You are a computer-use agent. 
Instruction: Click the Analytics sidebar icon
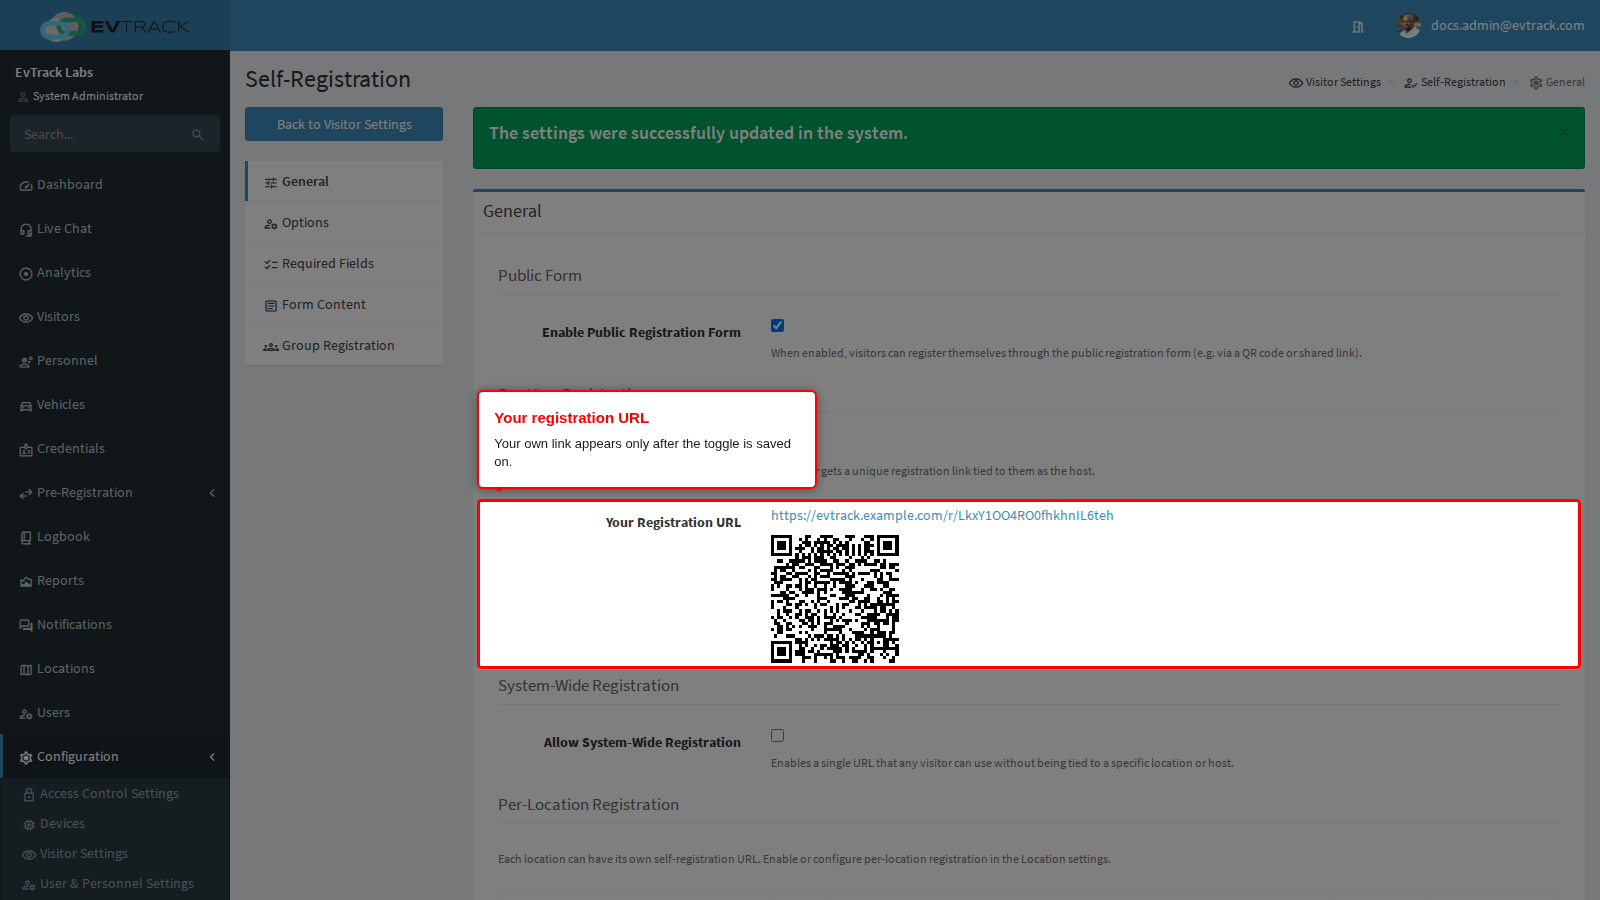[x=26, y=274]
